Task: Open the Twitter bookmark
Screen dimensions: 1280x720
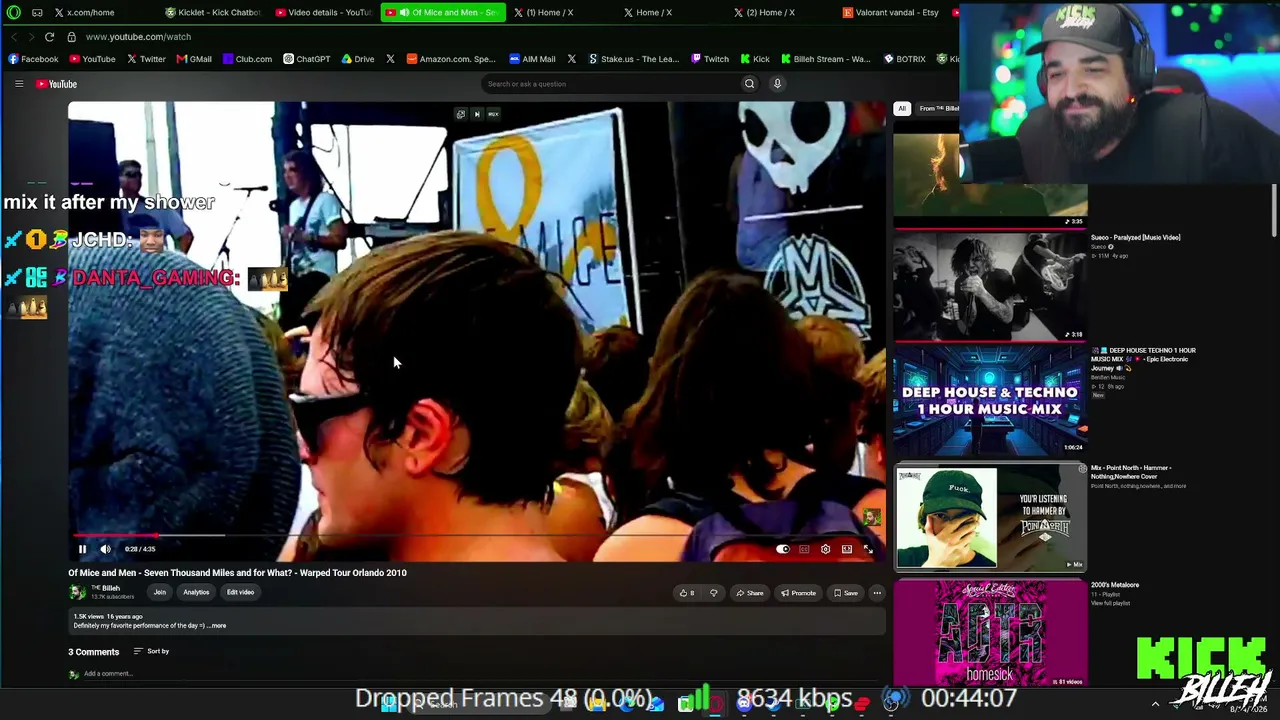Action: (146, 59)
